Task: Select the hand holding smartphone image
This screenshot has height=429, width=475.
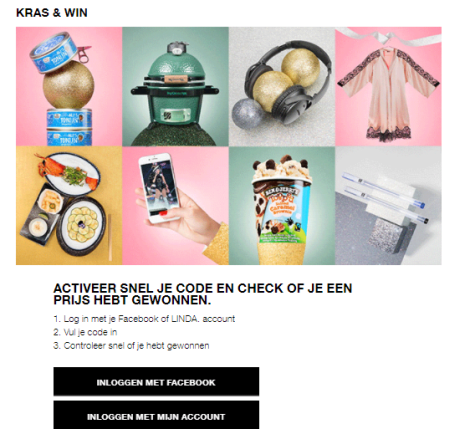Action: point(175,205)
